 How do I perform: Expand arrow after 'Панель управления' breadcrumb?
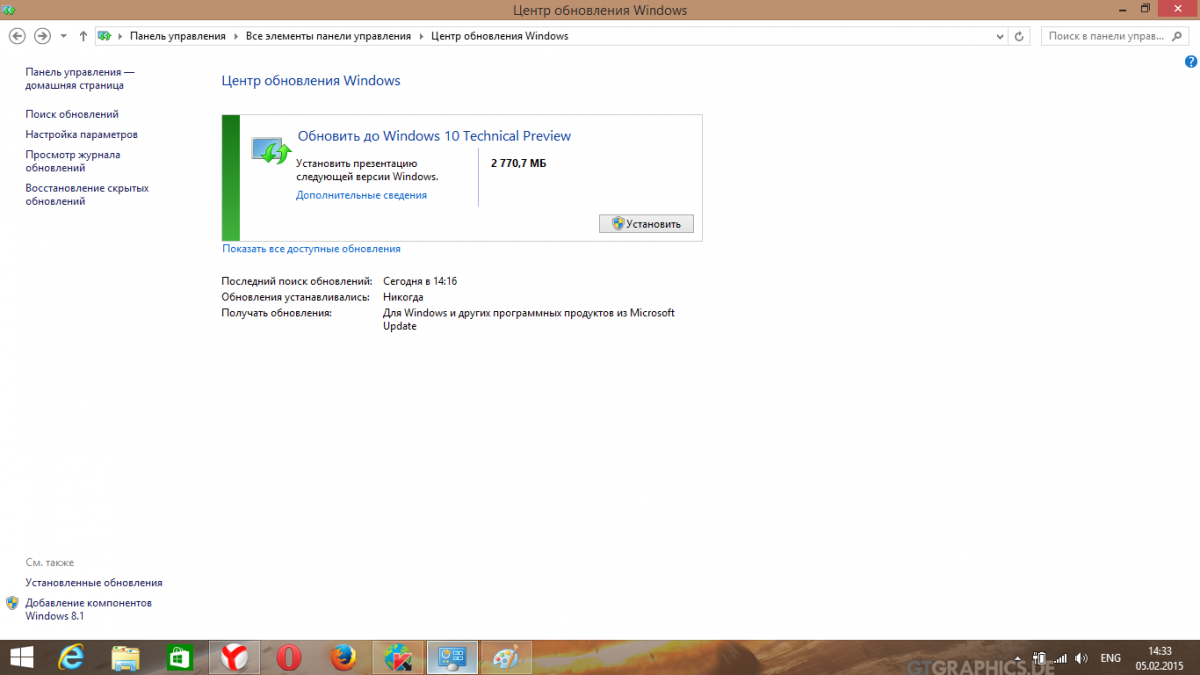tap(236, 36)
